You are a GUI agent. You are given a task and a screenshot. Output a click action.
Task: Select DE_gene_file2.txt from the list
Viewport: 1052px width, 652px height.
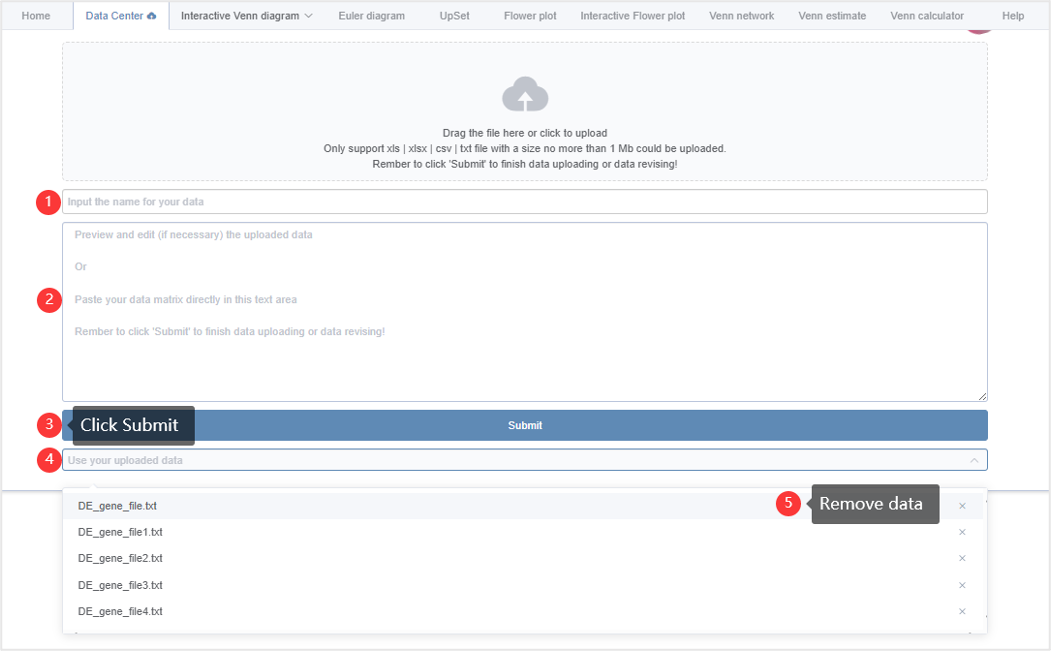120,558
